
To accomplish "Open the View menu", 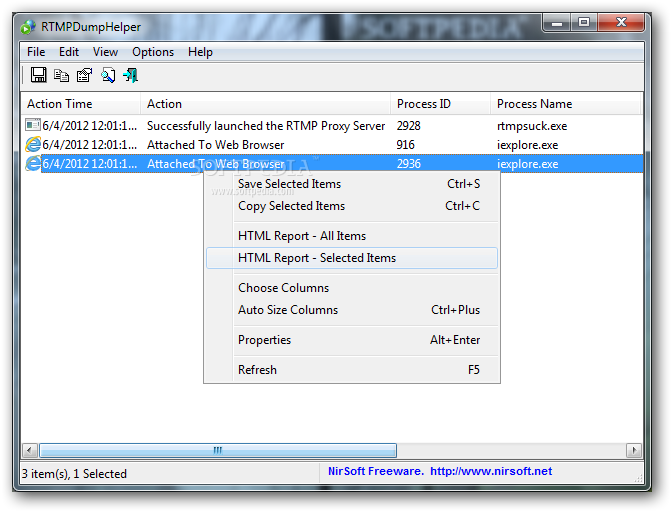I will [x=105, y=52].
